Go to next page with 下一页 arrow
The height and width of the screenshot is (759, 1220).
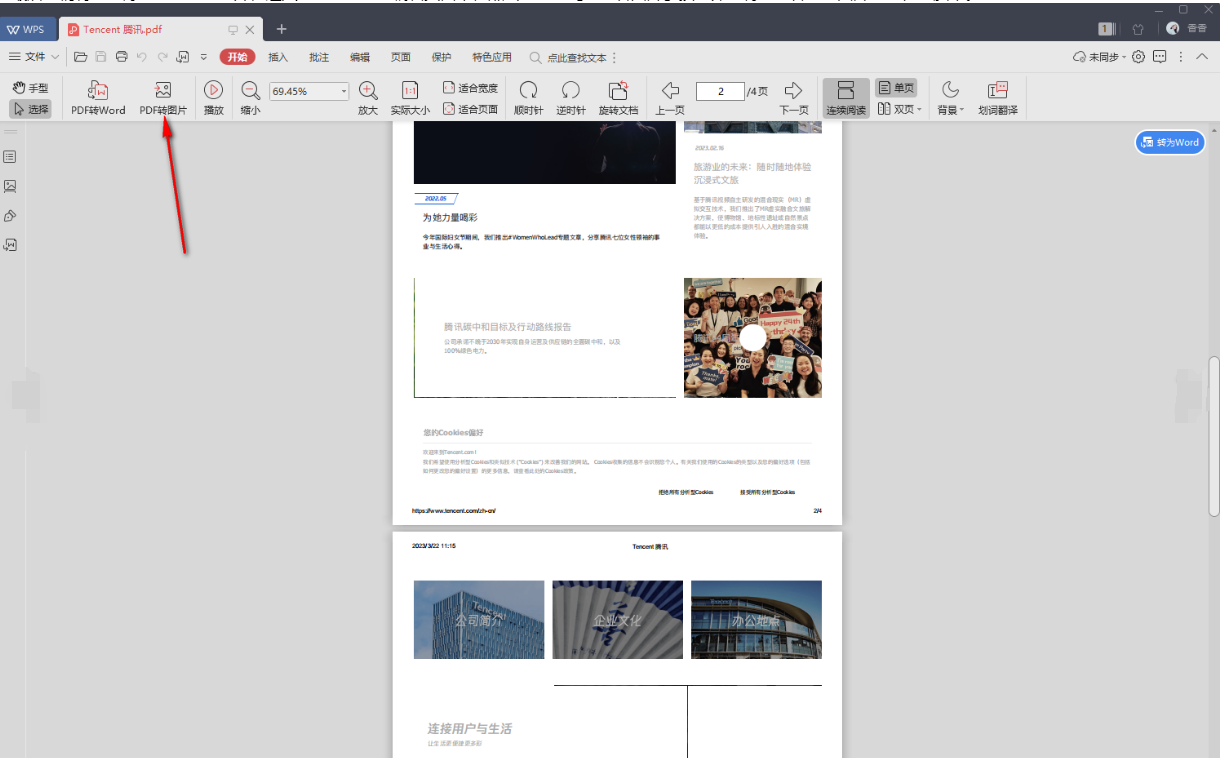pos(793,91)
